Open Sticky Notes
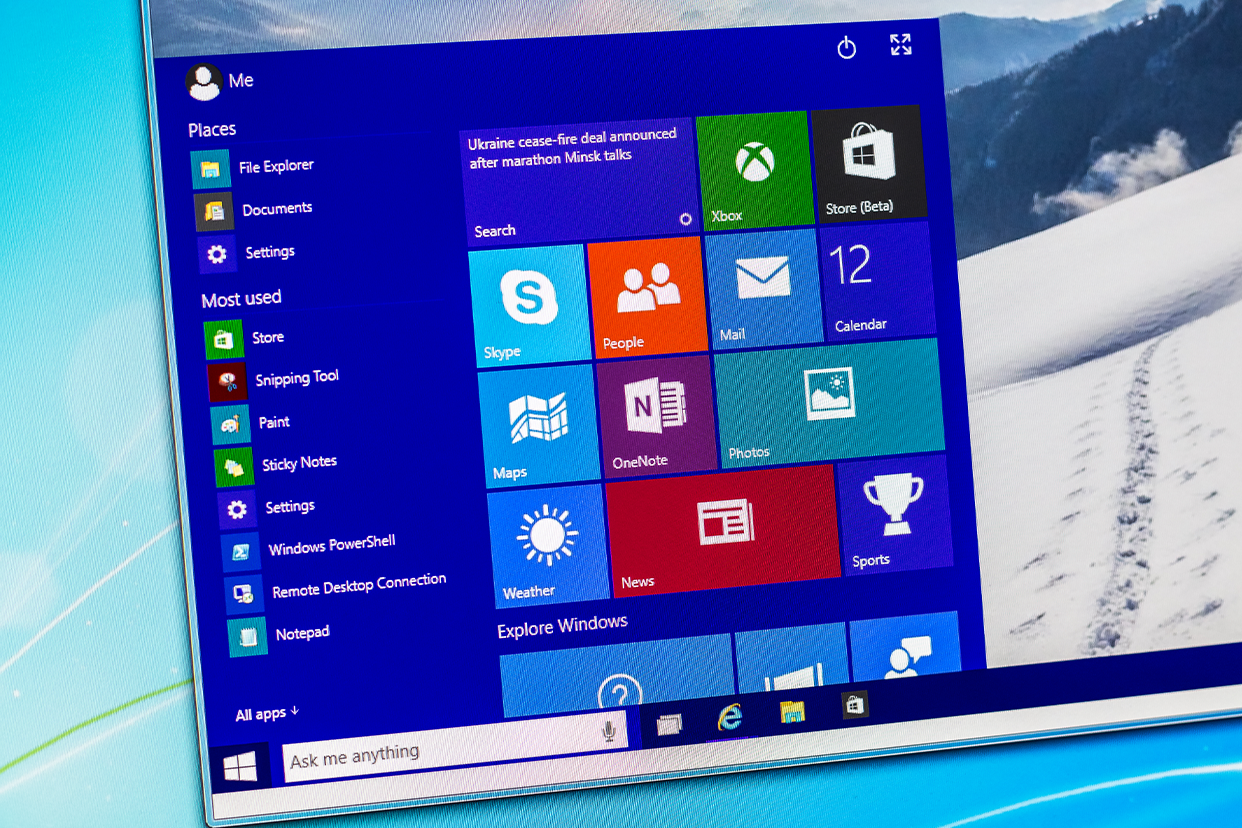Screen dimensions: 1242x828 pos(276,465)
